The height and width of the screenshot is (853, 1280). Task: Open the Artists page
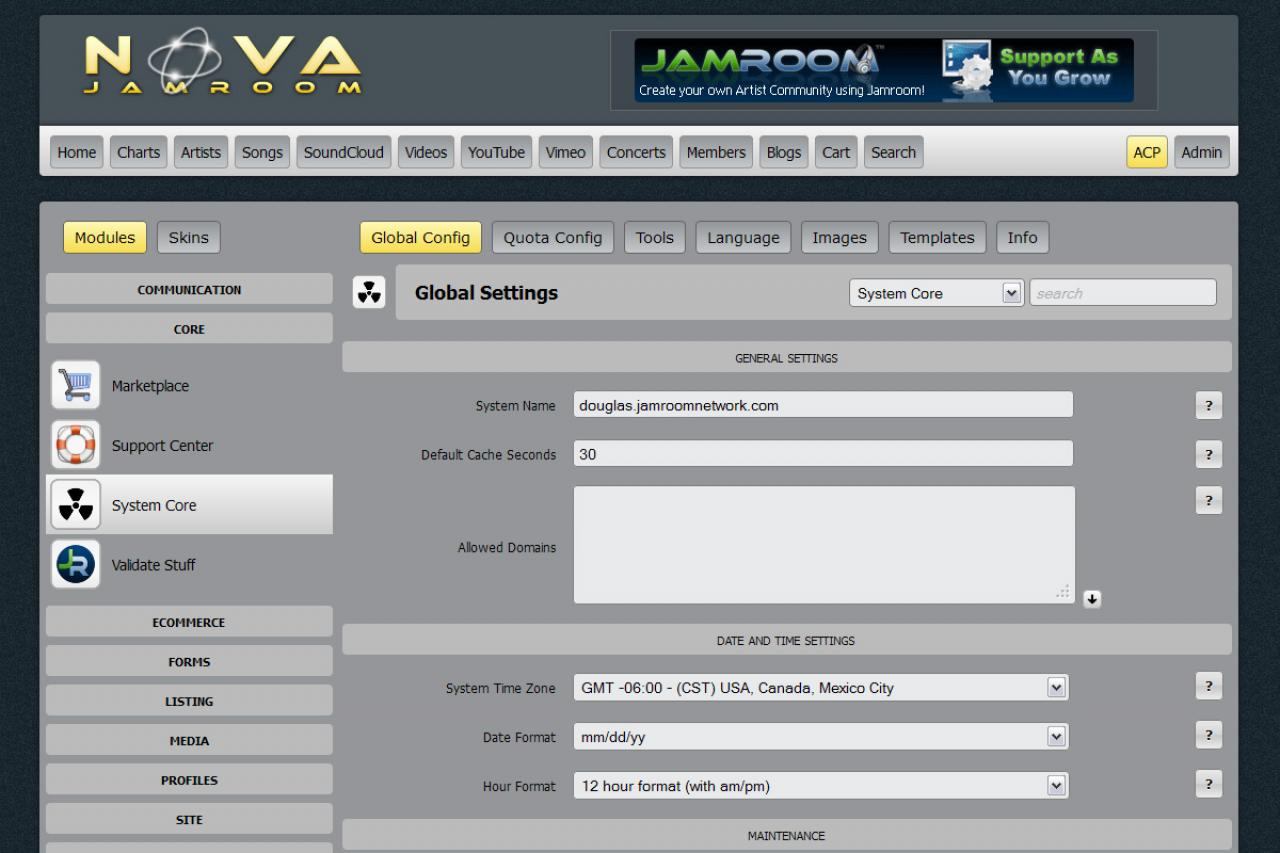[x=201, y=152]
